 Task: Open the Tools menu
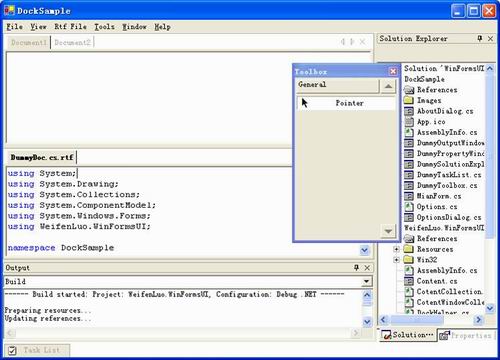104,27
